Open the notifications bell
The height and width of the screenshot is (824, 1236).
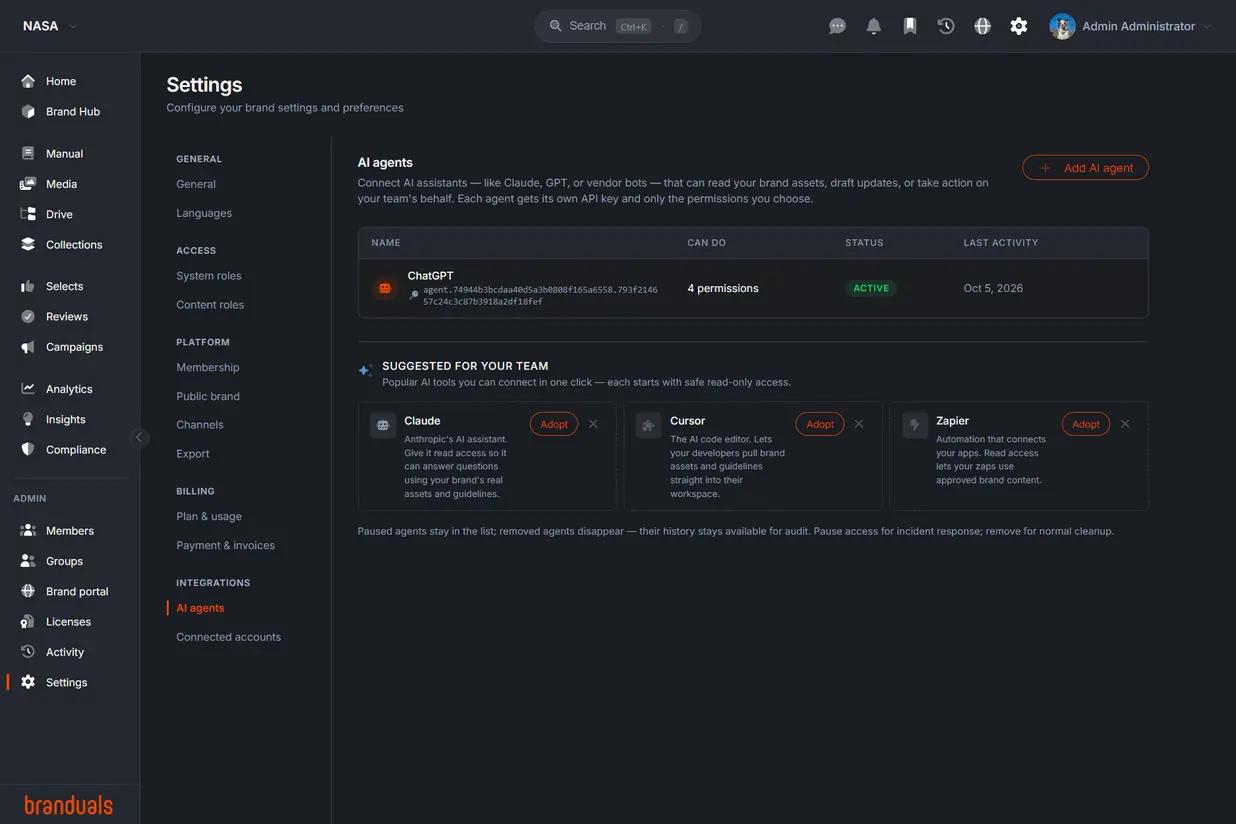874,26
